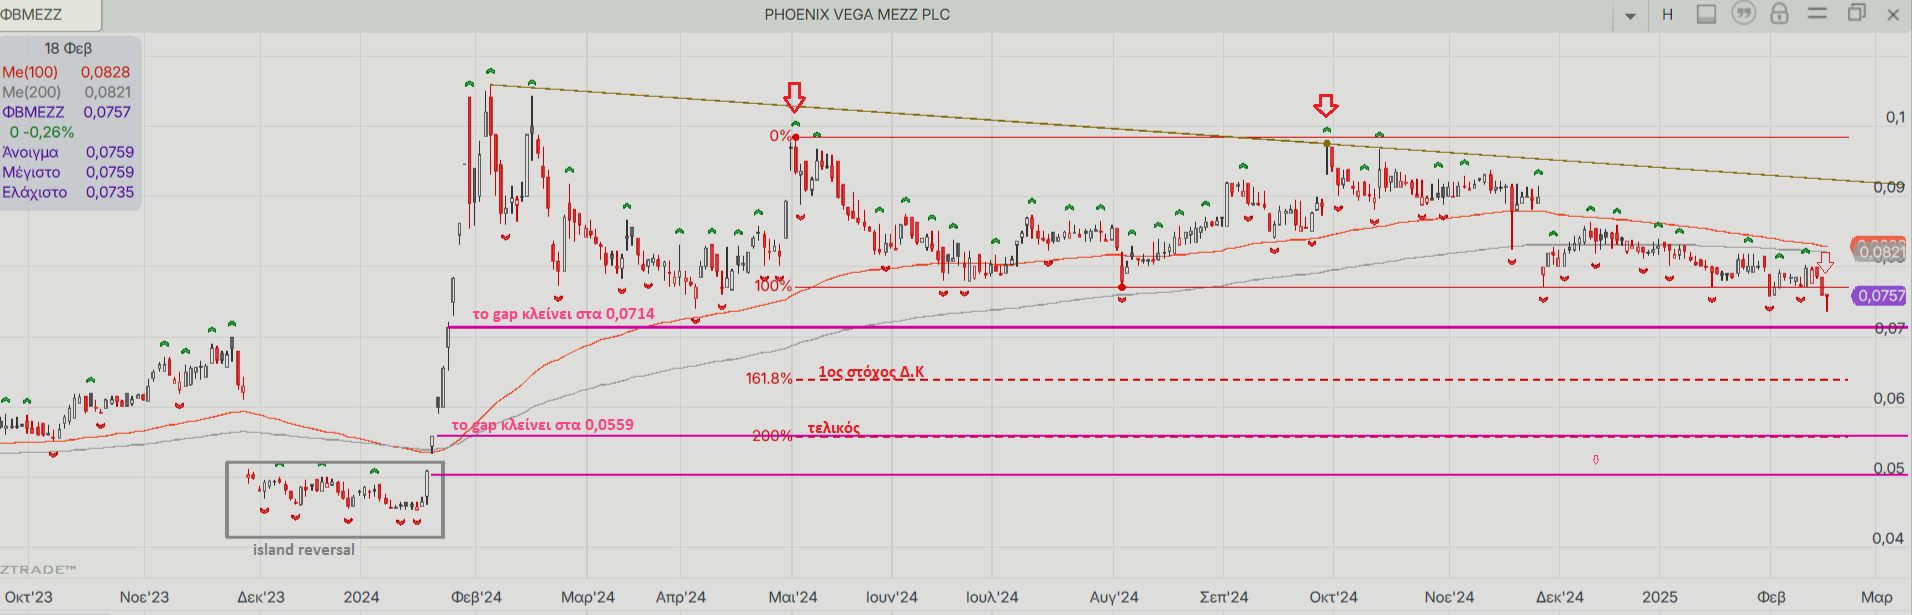Viewport: 1912px width, 615px height.
Task: Select the 'τελικός' target annotation
Action: coord(833,428)
